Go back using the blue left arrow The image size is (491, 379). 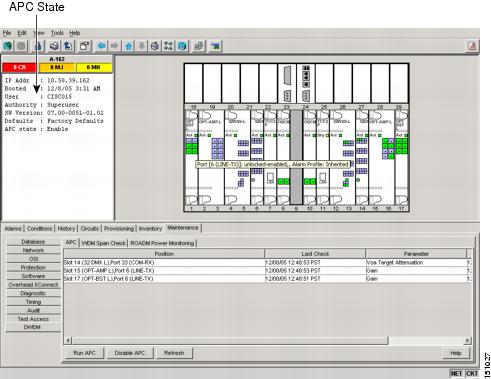101,46
